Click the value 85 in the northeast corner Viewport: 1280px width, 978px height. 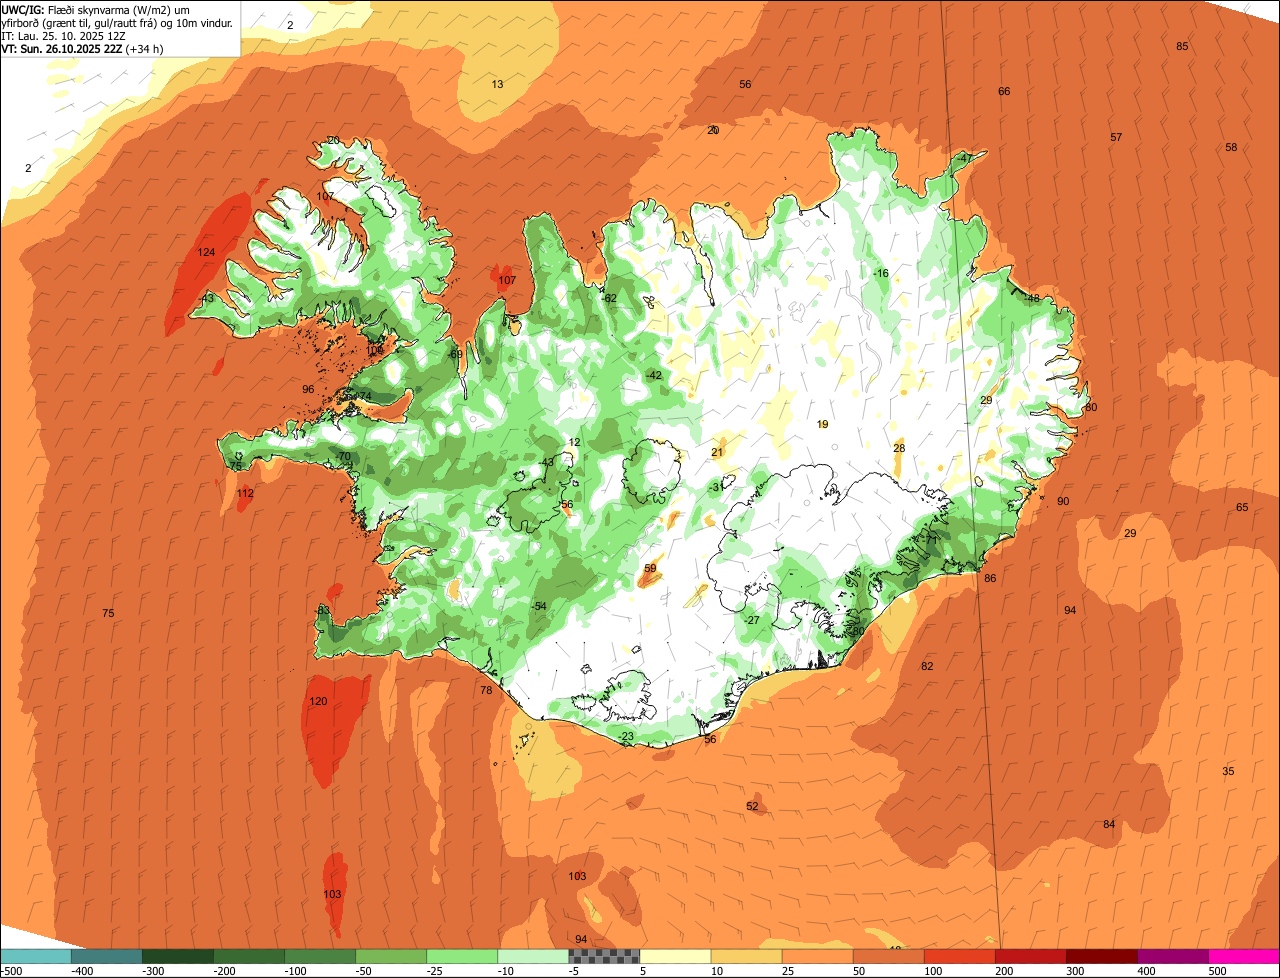pos(1182,47)
